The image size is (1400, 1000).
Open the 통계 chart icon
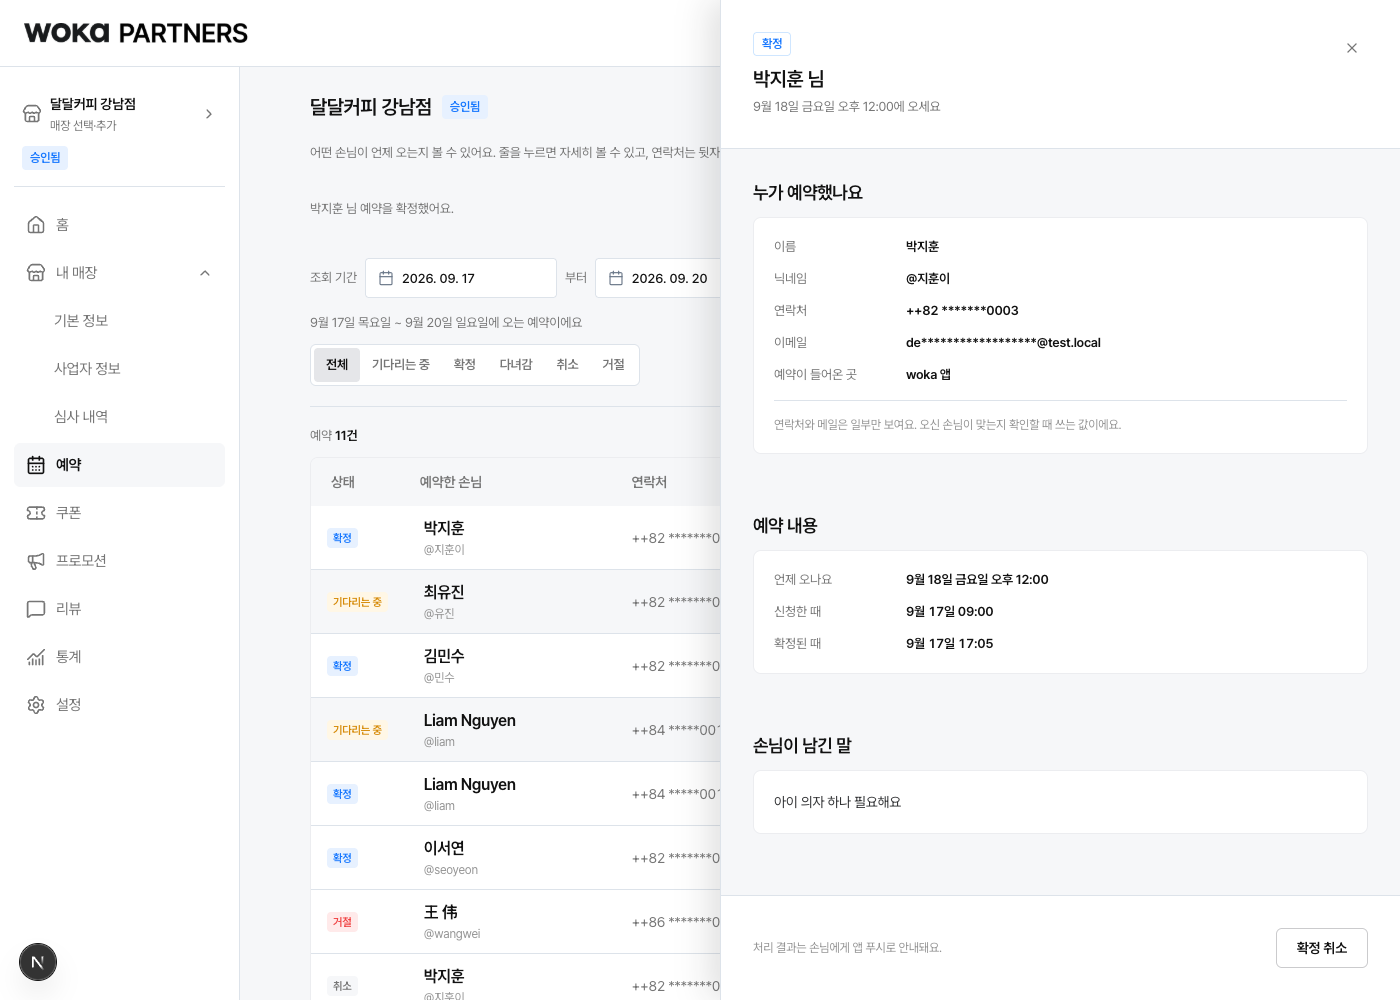pos(36,657)
